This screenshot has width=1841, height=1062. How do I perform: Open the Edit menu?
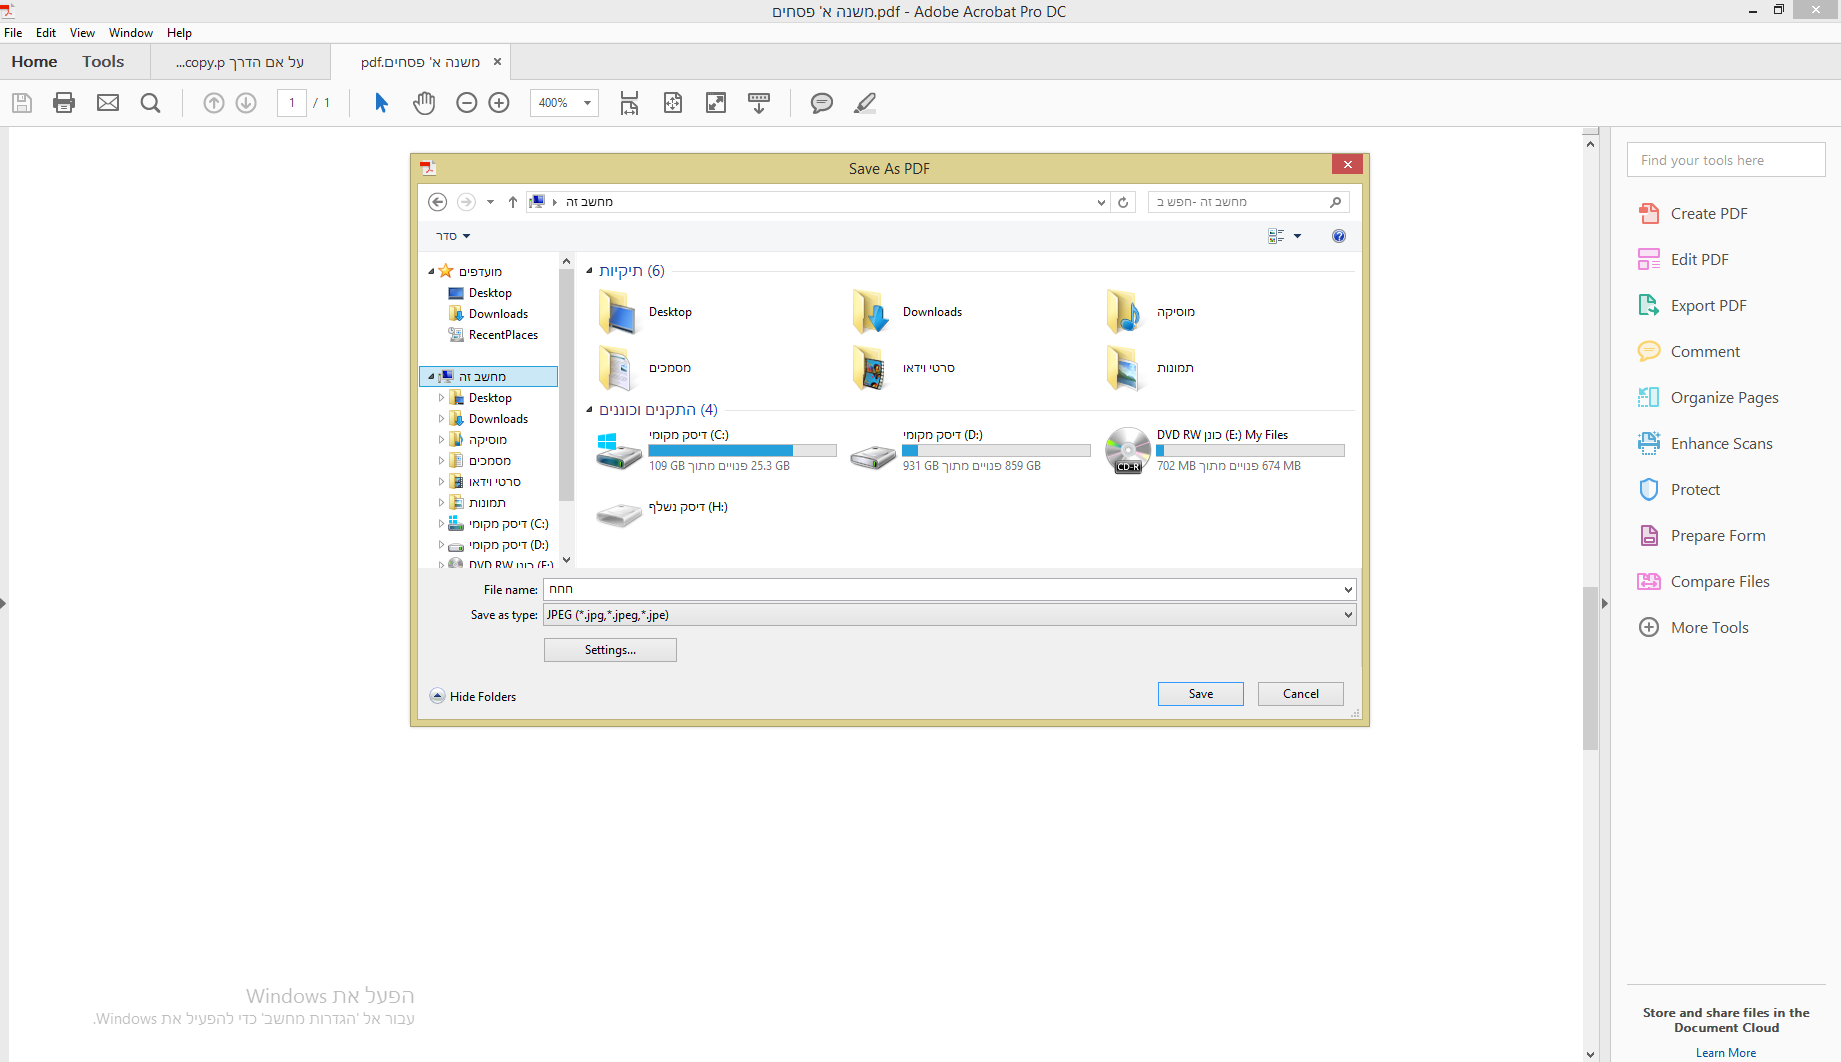tap(46, 33)
